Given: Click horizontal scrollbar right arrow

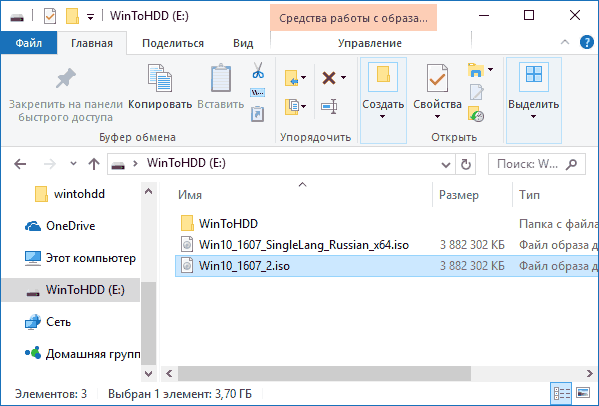Looking at the screenshot, I should pyautogui.click(x=589, y=373).
